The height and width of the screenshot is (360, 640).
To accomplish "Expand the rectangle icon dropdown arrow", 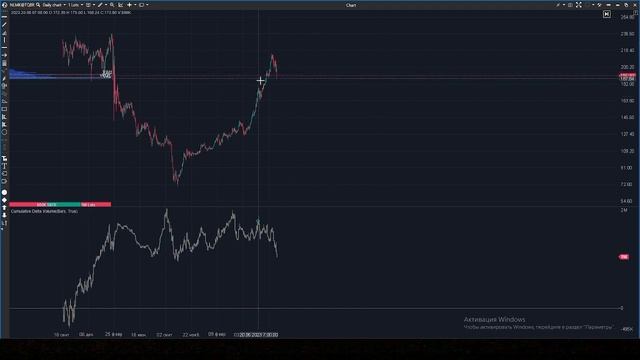I will pos(147,5).
